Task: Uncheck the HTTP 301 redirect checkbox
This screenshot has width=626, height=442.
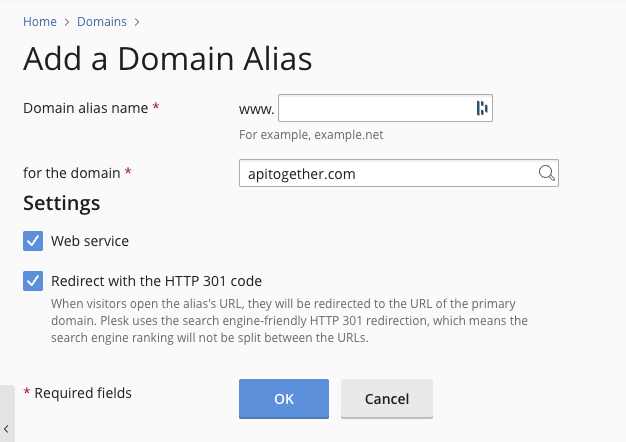Action: point(34,281)
